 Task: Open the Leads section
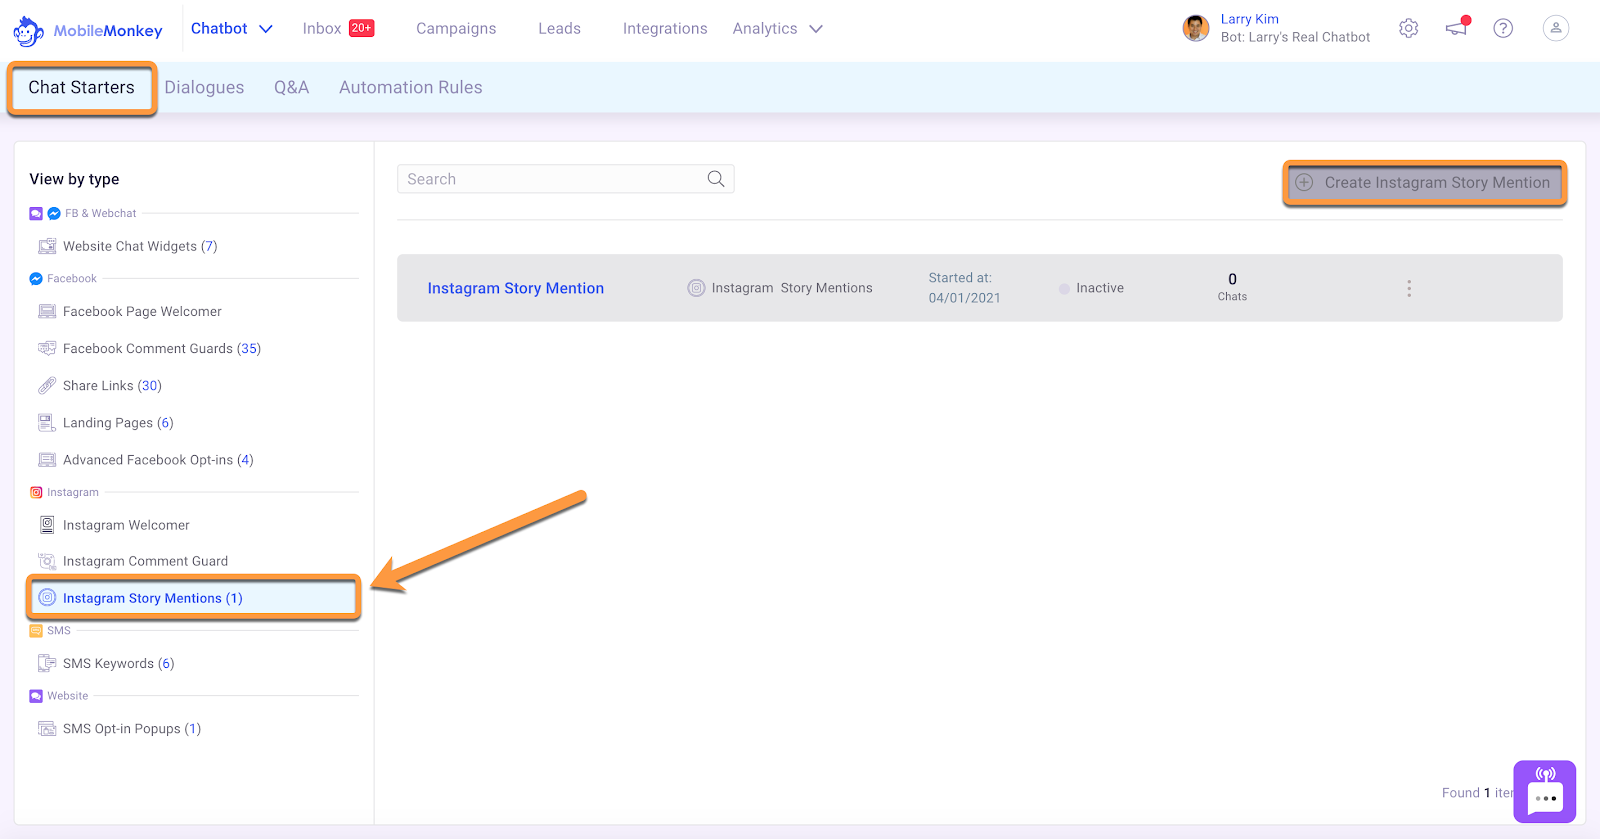[x=559, y=28]
